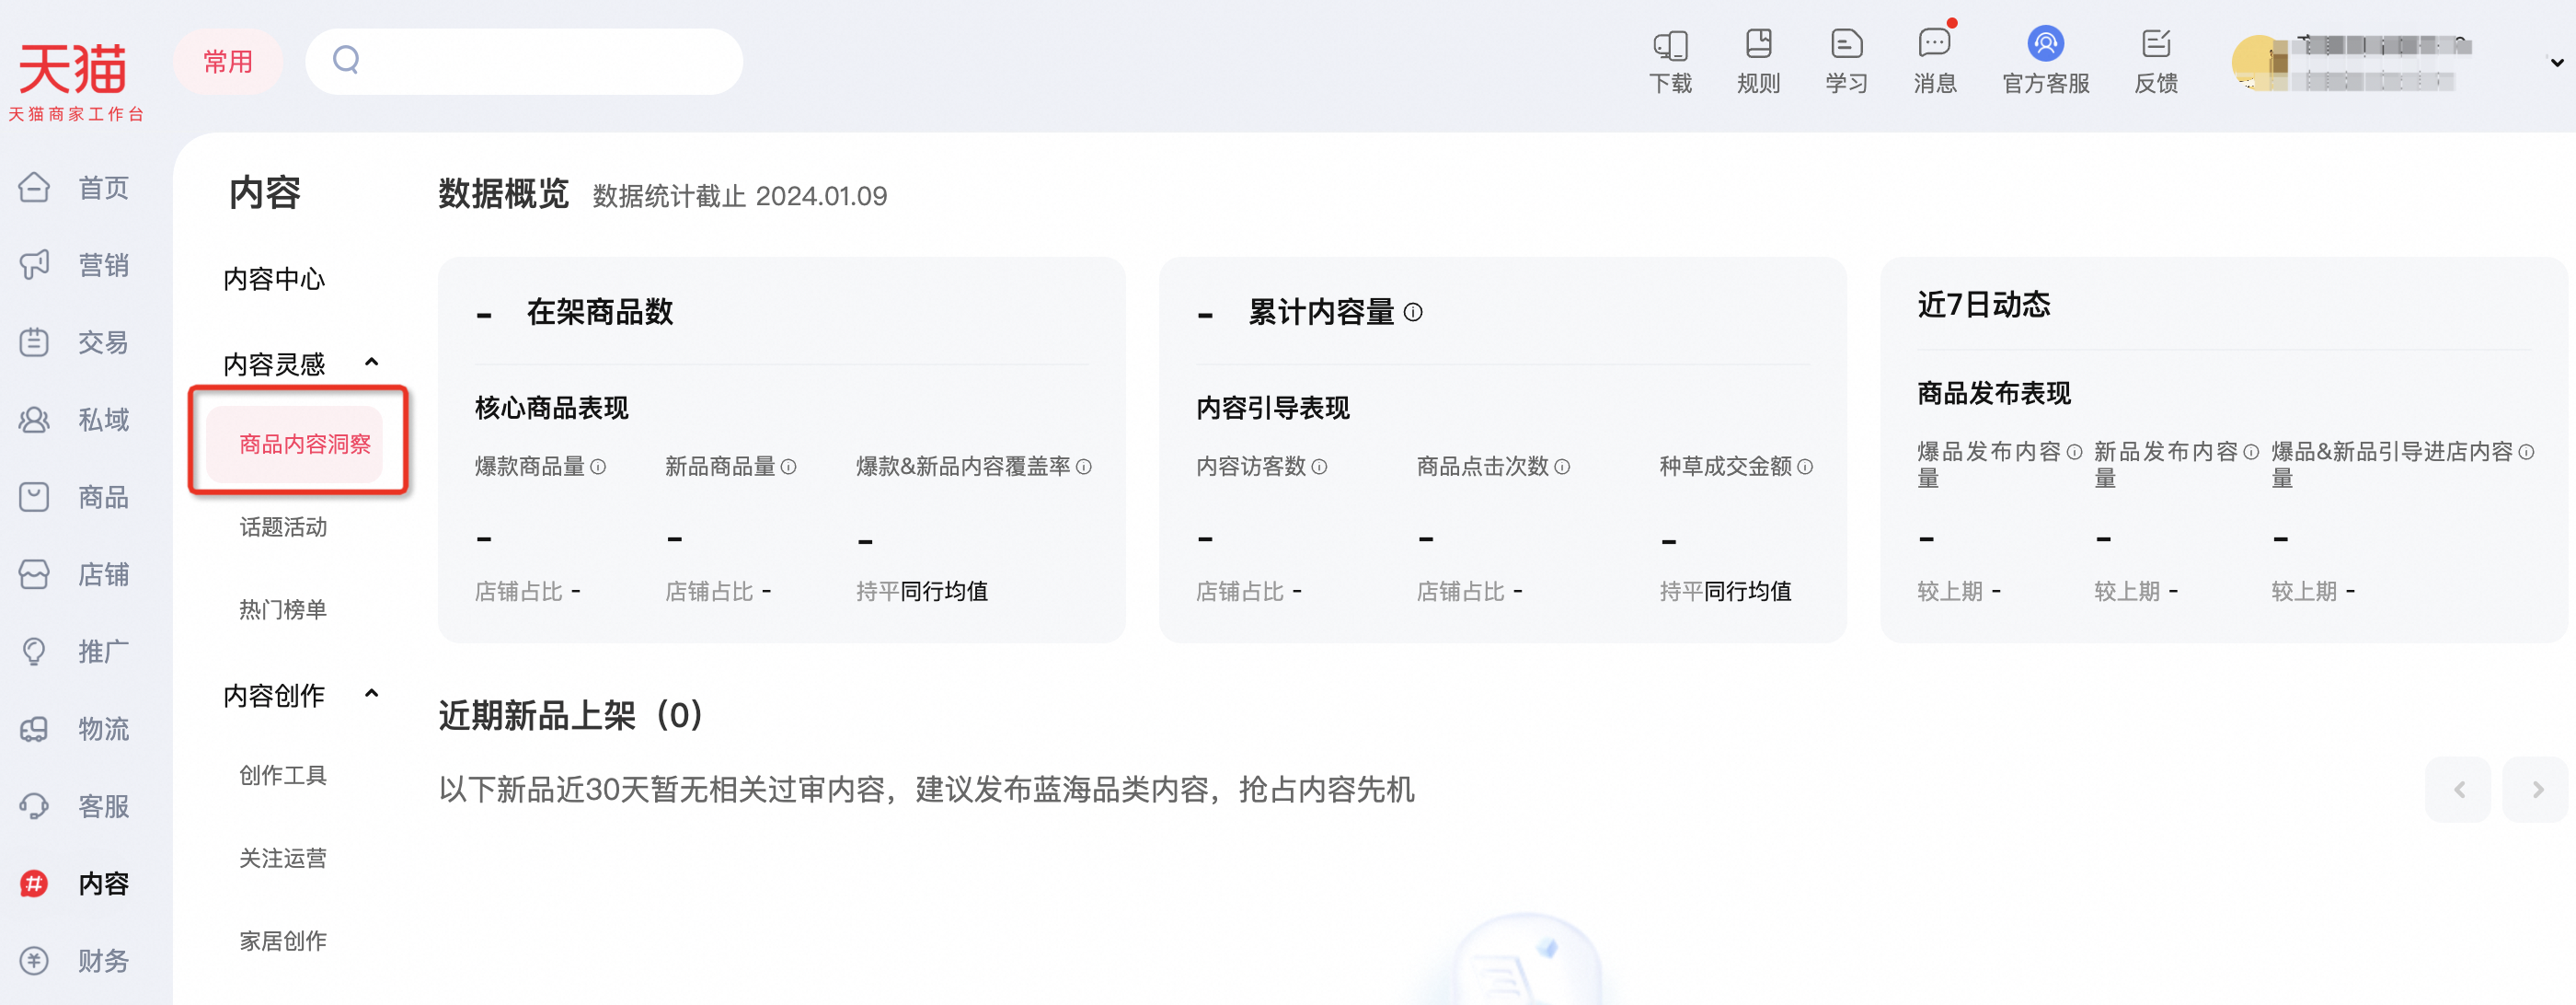This screenshot has width=2576, height=1005.
Task: Collapse the 内容创作 section
Action: 372,693
